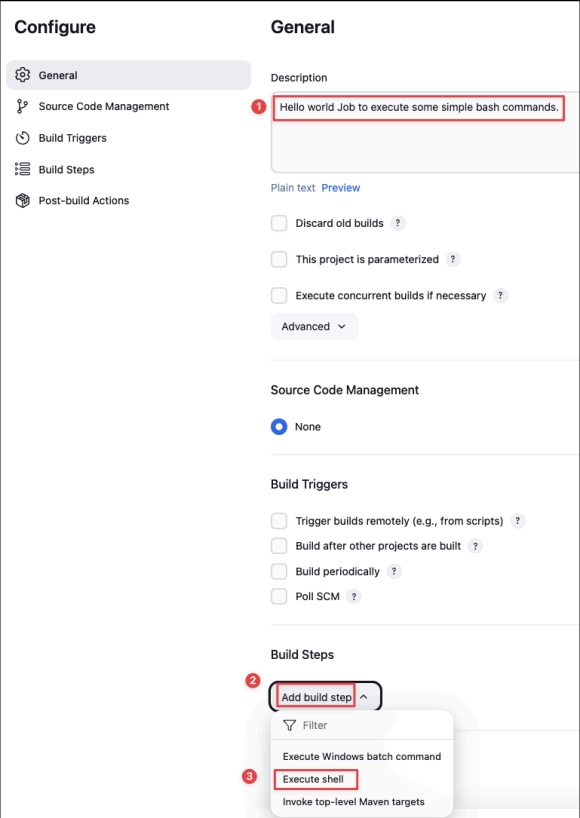Click the filter funnel icon
The height and width of the screenshot is (818, 580).
click(x=289, y=725)
